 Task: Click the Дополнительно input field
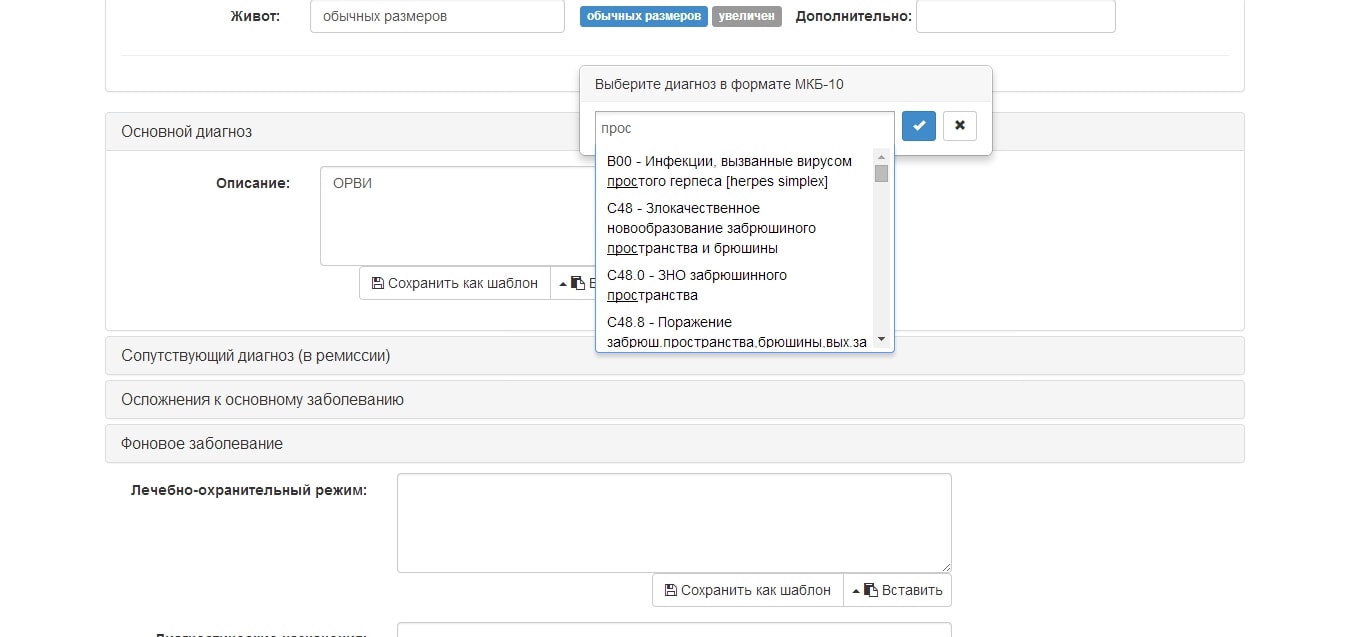[x=1015, y=16]
